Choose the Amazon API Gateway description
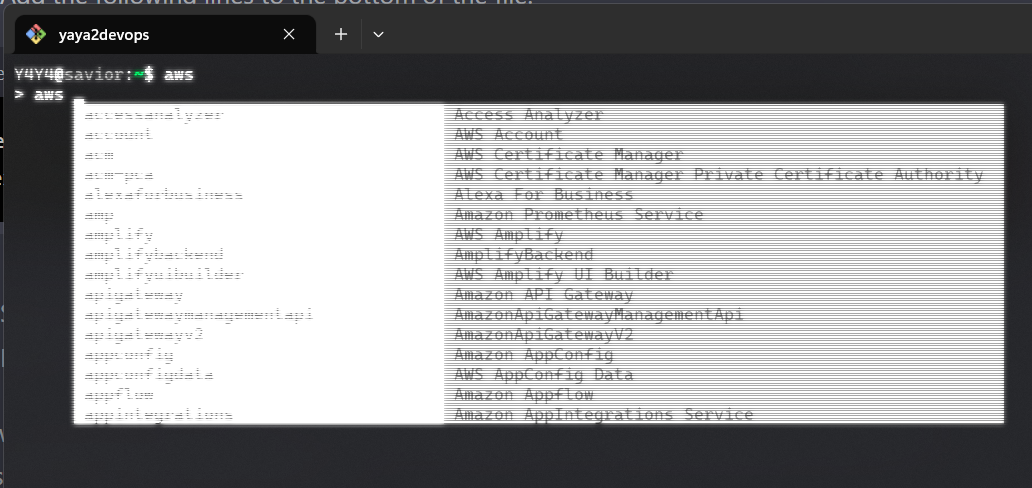This screenshot has width=1032, height=488. [x=544, y=294]
